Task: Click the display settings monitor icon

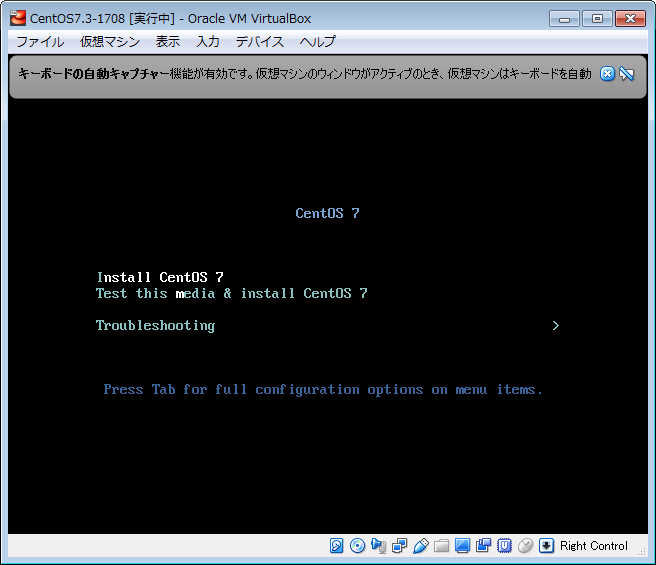Action: click(x=463, y=546)
